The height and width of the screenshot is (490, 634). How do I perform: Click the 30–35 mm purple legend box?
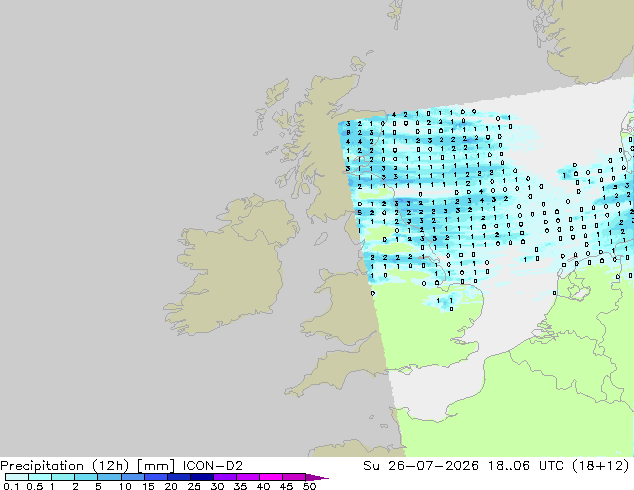coord(224,477)
